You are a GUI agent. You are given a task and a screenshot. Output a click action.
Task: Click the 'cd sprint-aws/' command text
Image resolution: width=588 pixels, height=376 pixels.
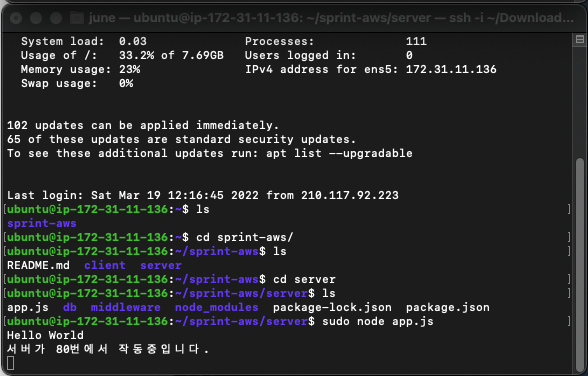point(244,237)
